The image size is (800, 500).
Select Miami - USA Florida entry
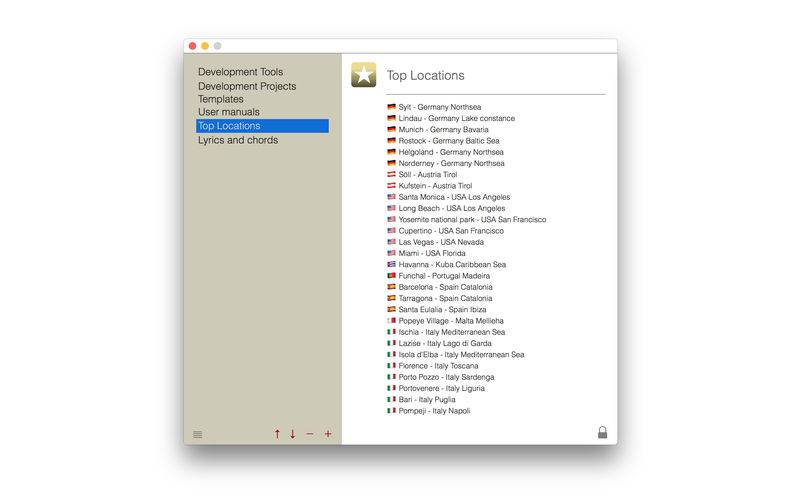(432, 253)
